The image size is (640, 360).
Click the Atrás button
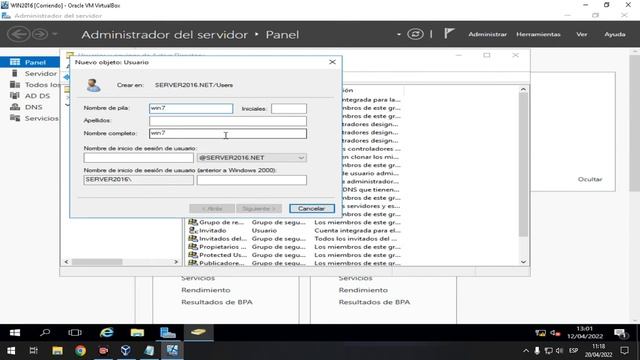(212, 209)
